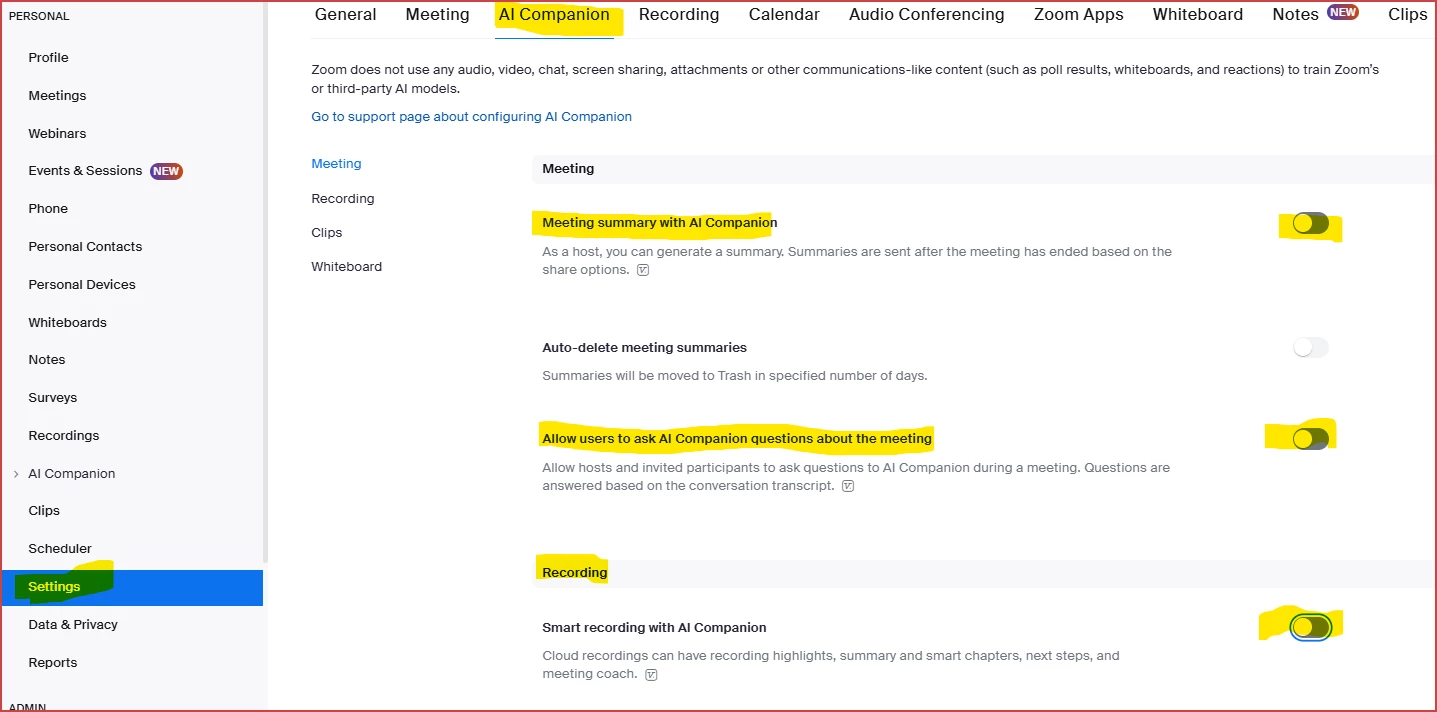Click info icon after conversation transcript description

[x=848, y=486]
